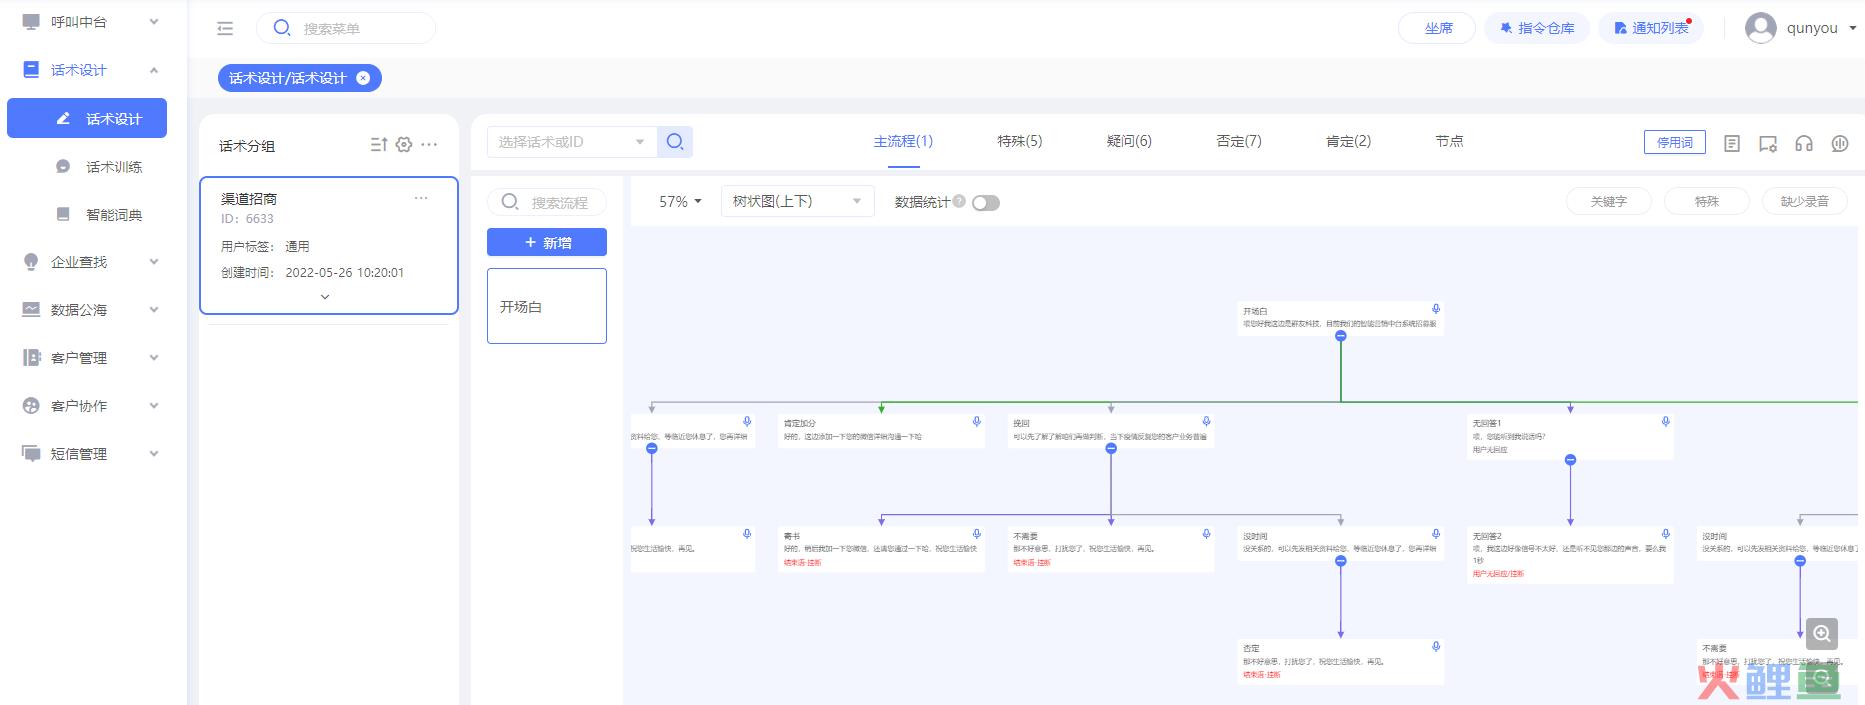Click the 特殊 filter pill on the canvas toolbar
This screenshot has height=705, width=1865.
[1707, 202]
